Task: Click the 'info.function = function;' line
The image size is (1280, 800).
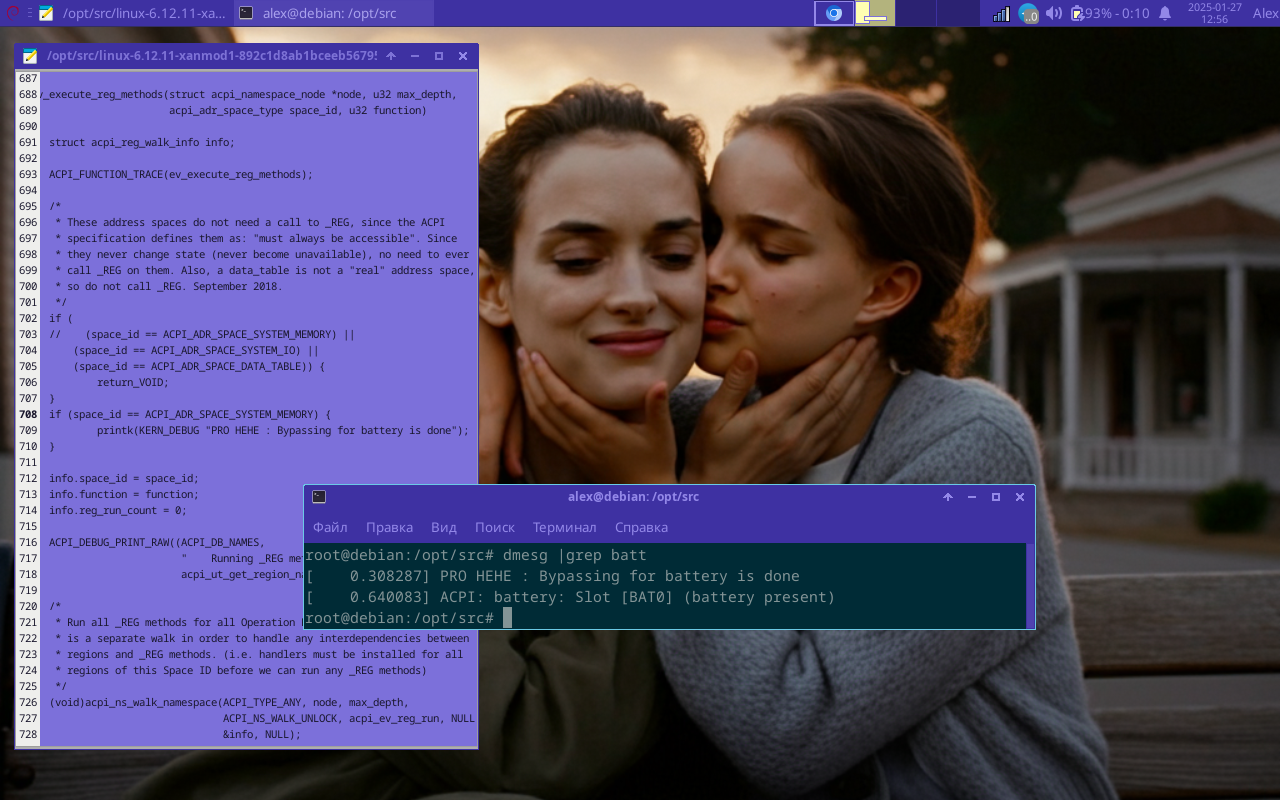Action: click(x=124, y=494)
